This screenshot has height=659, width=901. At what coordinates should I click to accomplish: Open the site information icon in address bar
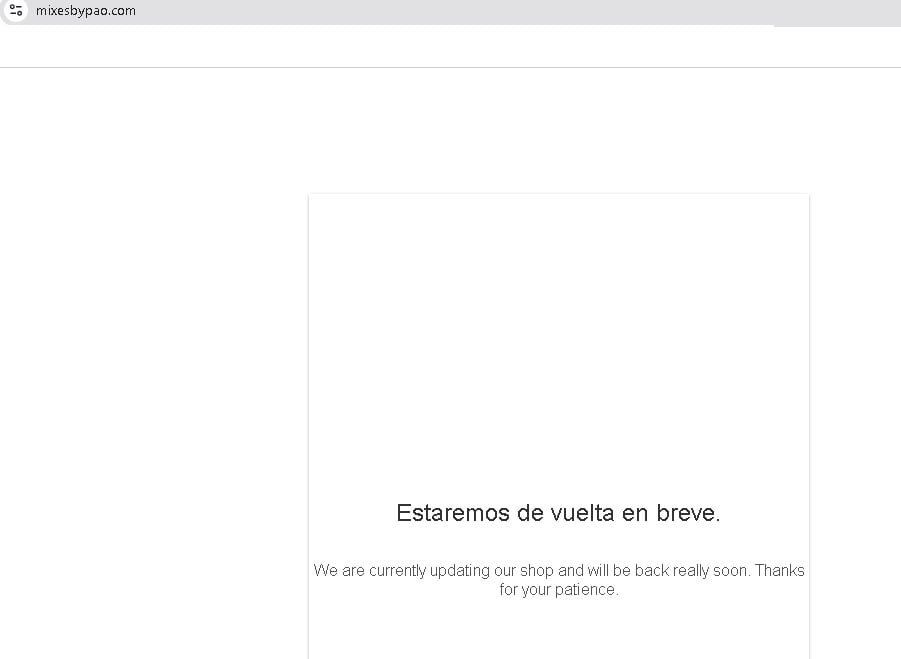click(x=16, y=11)
